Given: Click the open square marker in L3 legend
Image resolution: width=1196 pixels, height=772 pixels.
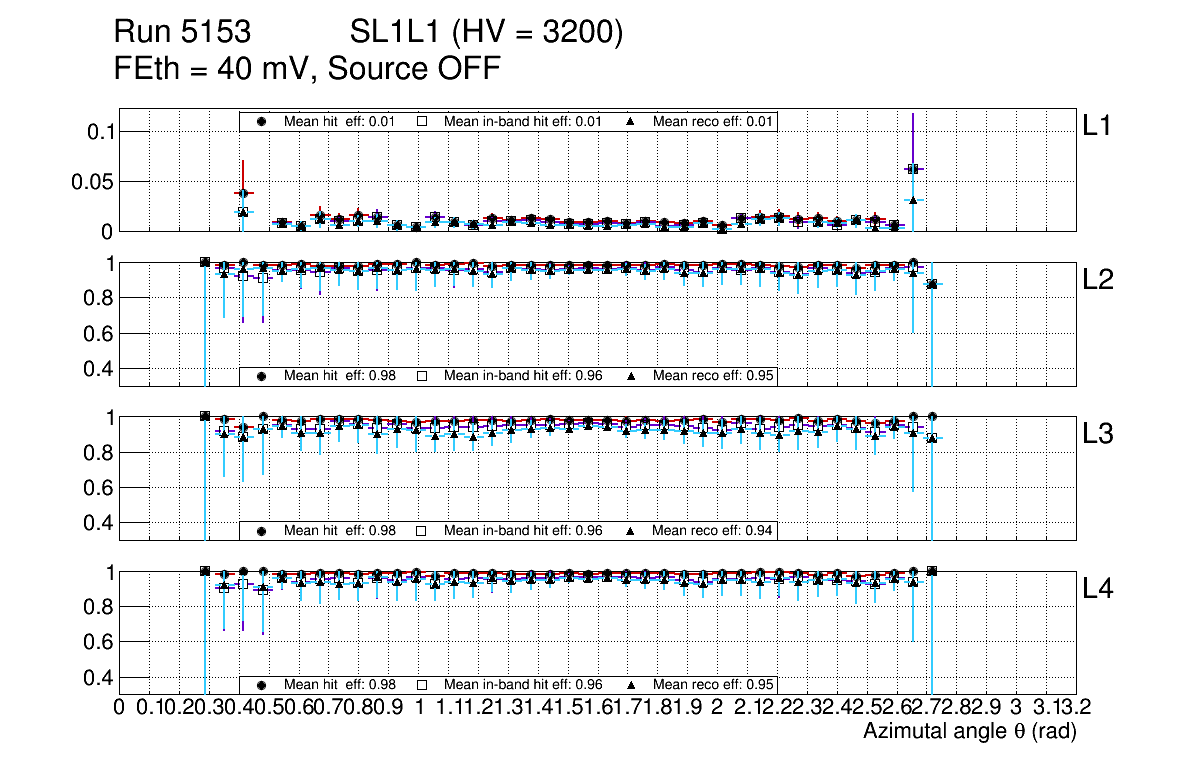Looking at the screenshot, I should (x=422, y=531).
